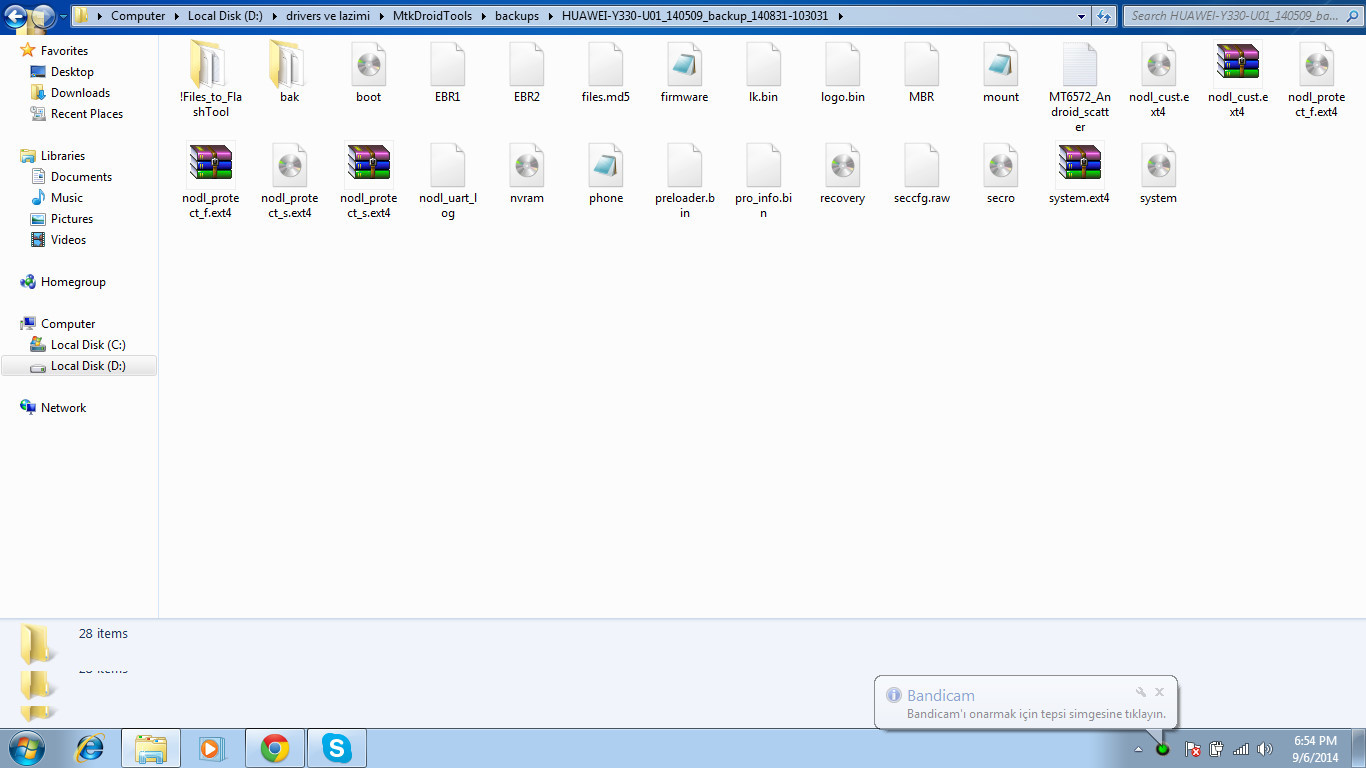The image size is (1366, 768).
Task: Open Skype from the taskbar
Action: point(337,748)
